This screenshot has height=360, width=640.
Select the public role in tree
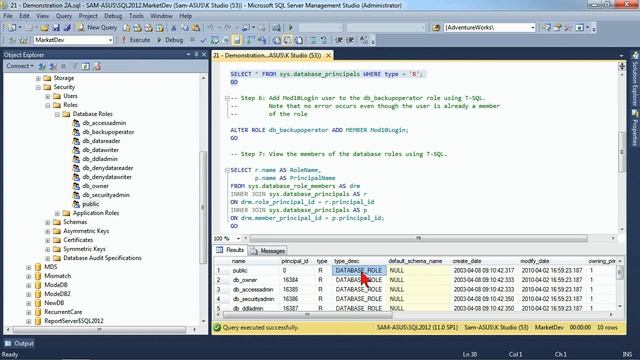click(90, 204)
